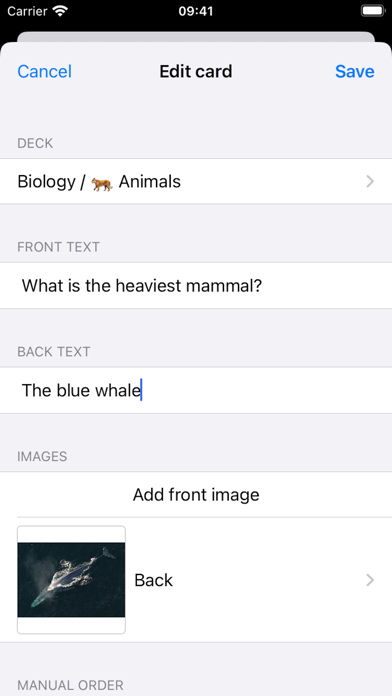
Task: Tap Add front image
Action: [x=196, y=494]
